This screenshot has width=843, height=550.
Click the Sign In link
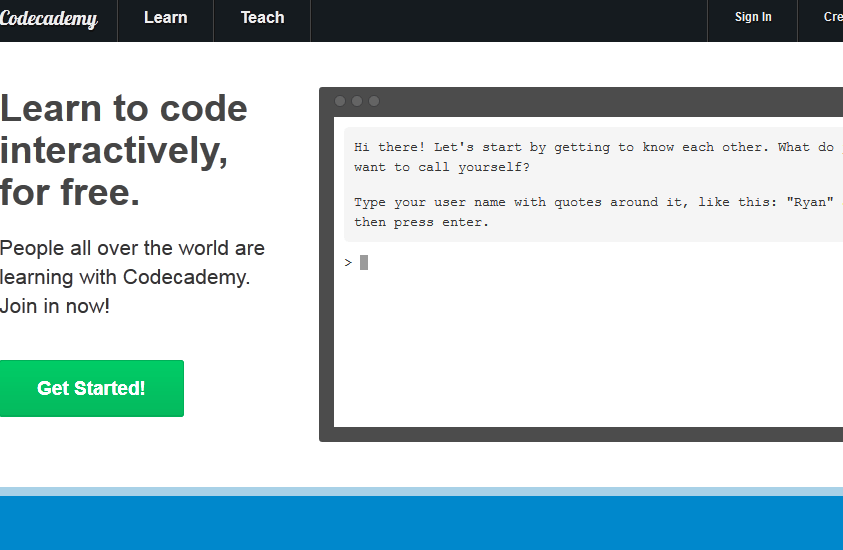(x=753, y=17)
